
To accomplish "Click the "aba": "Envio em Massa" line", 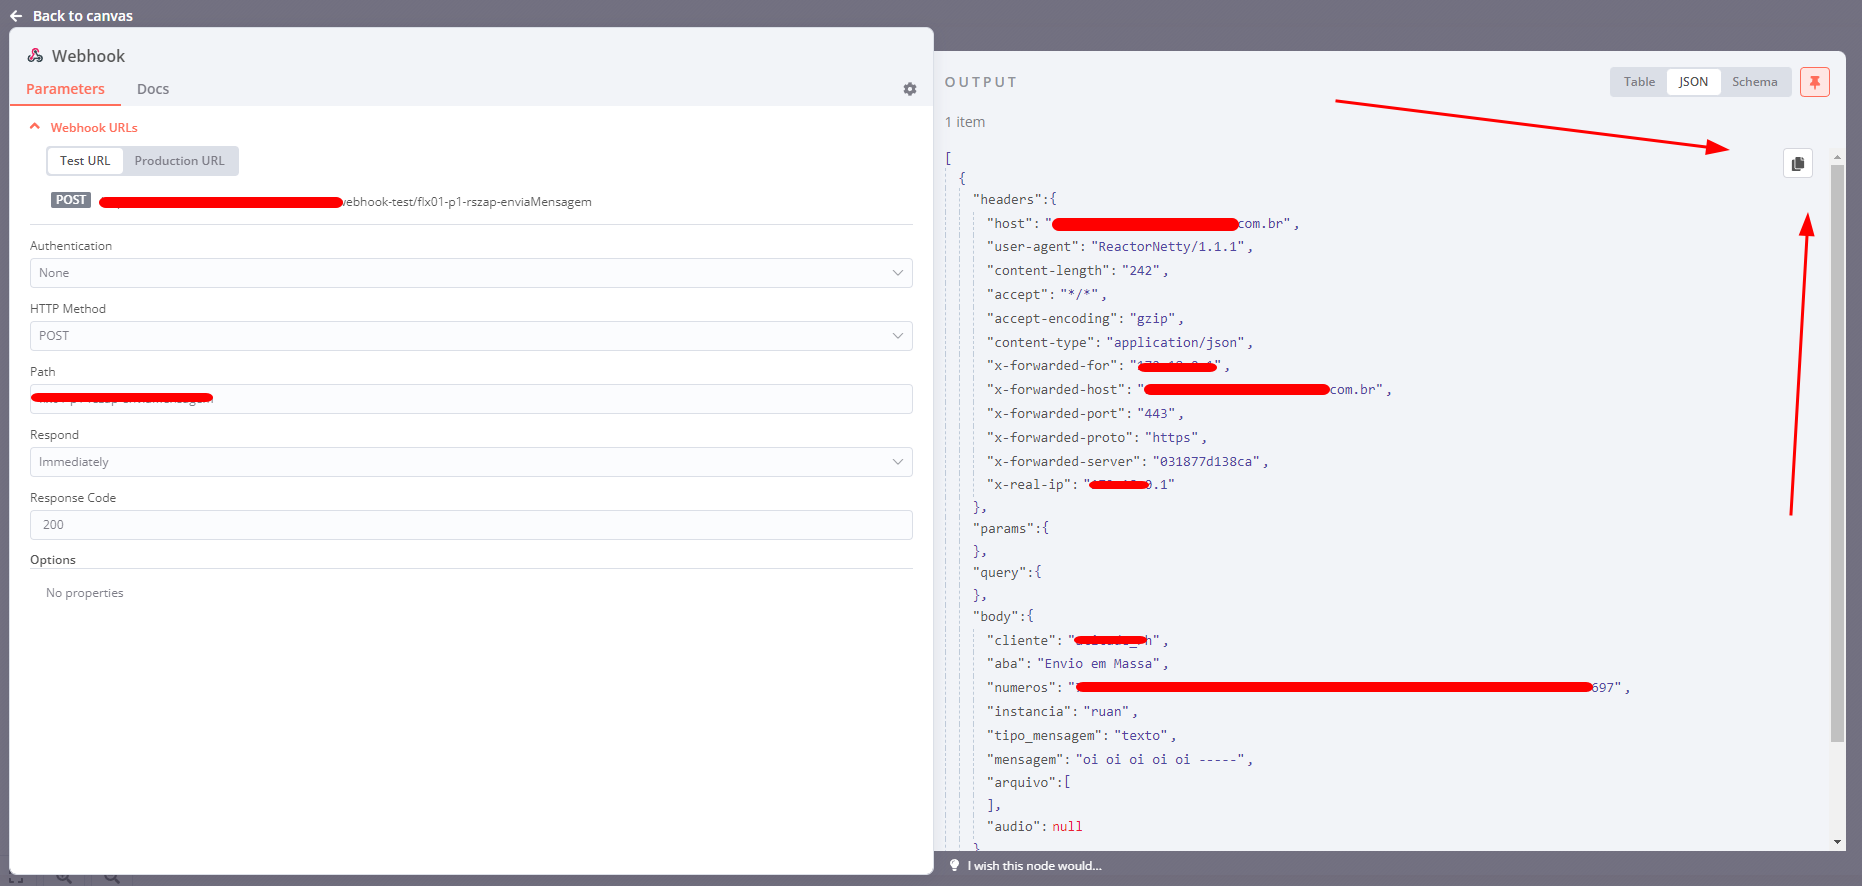I will tap(1078, 664).
